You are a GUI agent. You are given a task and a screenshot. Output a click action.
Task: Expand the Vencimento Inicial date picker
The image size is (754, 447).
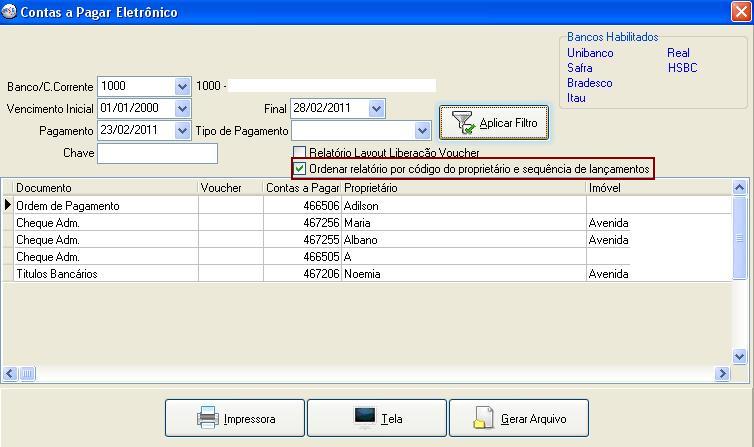point(182,108)
